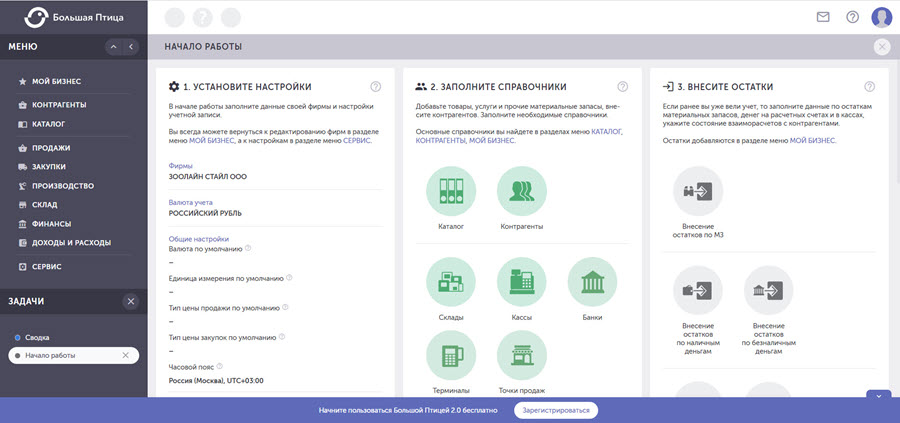
Task: Click the Зарегистрироваться button
Action: (557, 410)
